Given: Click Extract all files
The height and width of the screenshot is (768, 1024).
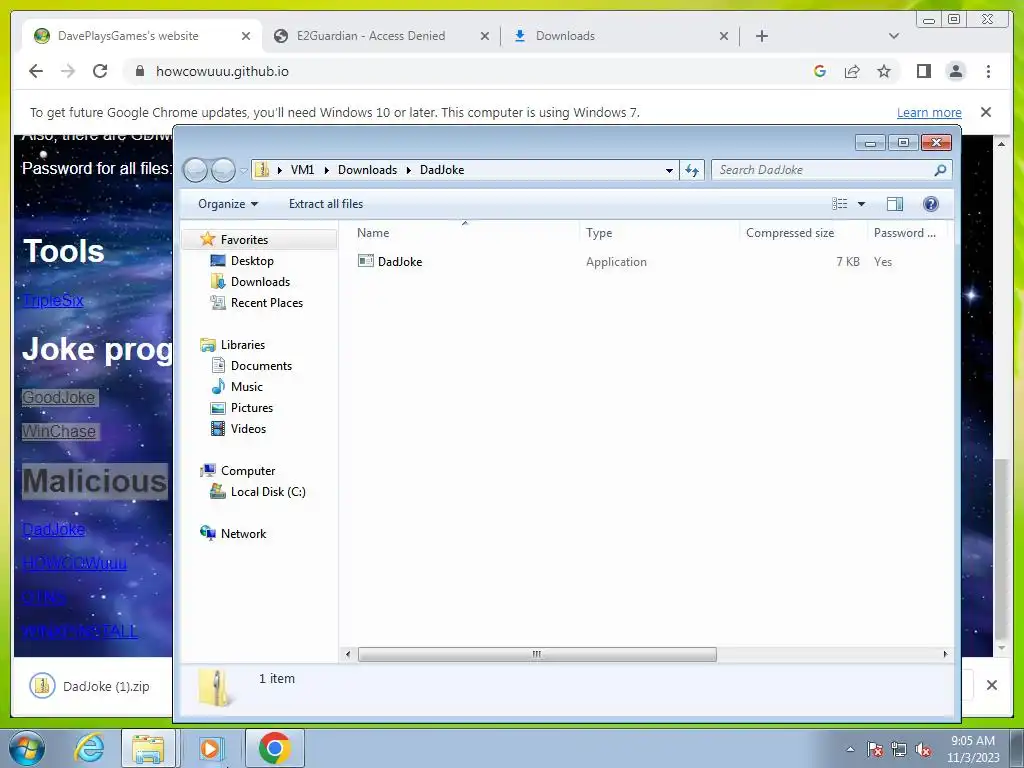Looking at the screenshot, I should coord(326,204).
